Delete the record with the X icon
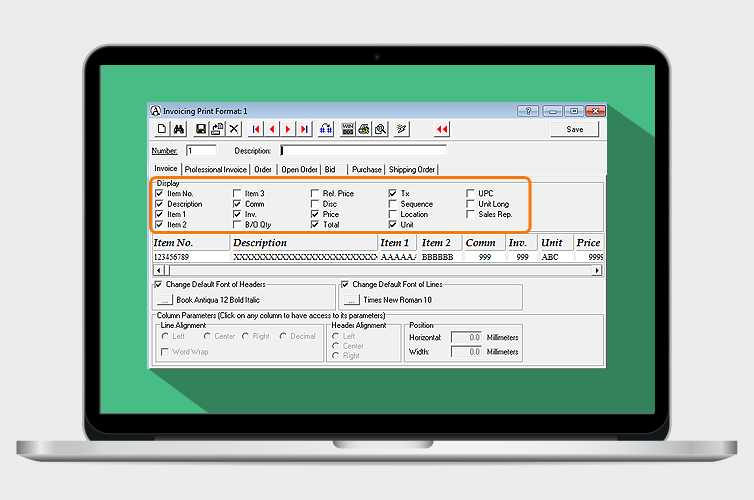The image size is (754, 500). click(x=234, y=129)
